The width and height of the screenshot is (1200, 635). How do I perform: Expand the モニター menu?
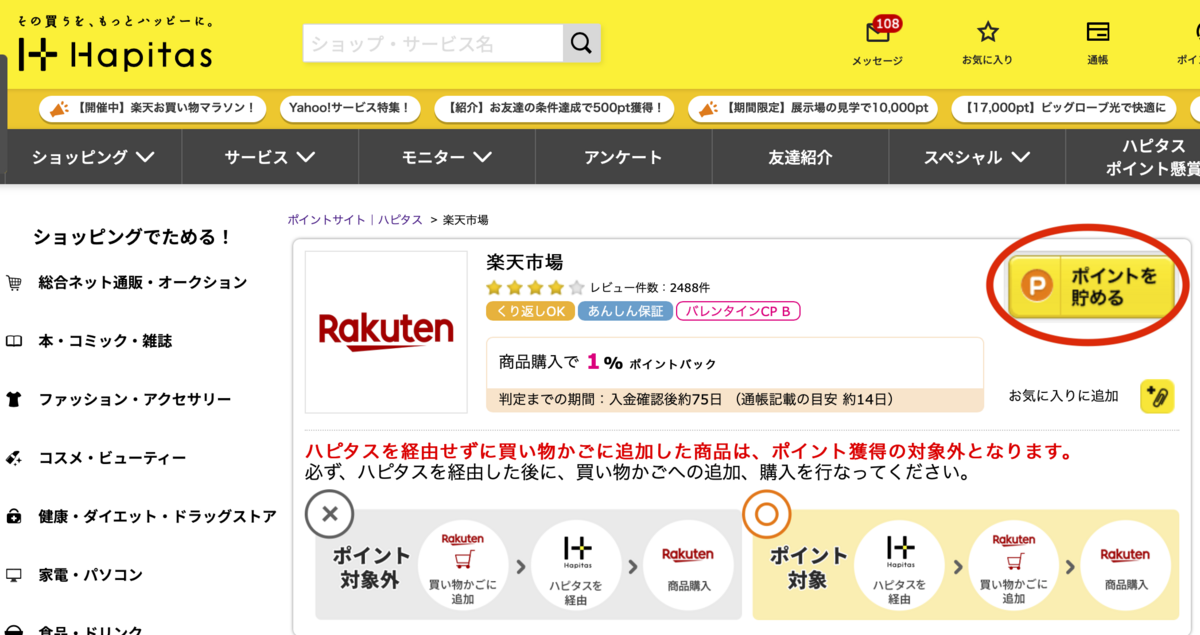click(x=447, y=157)
